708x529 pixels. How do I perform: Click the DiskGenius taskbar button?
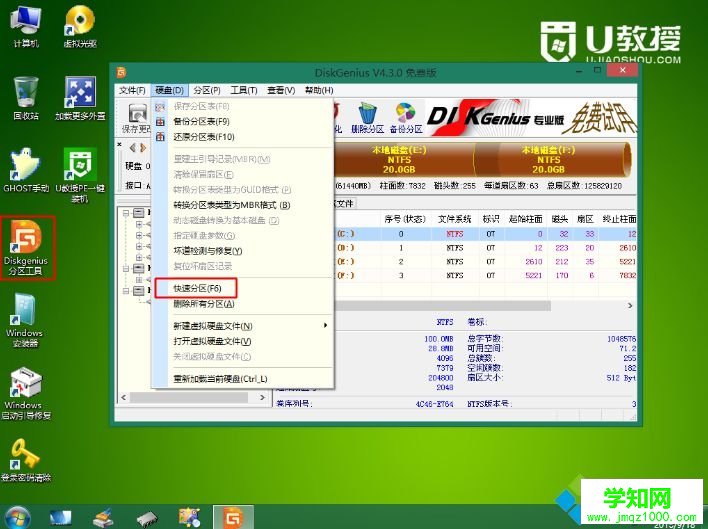[x=233, y=517]
